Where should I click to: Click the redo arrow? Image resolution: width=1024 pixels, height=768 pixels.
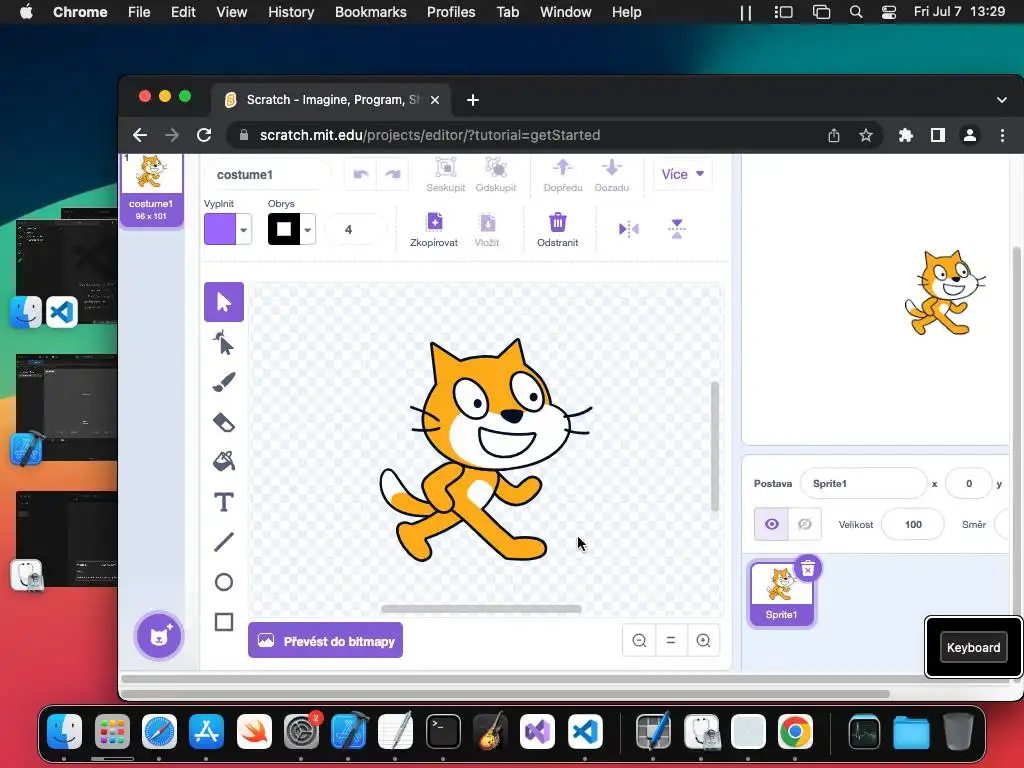[x=392, y=174]
